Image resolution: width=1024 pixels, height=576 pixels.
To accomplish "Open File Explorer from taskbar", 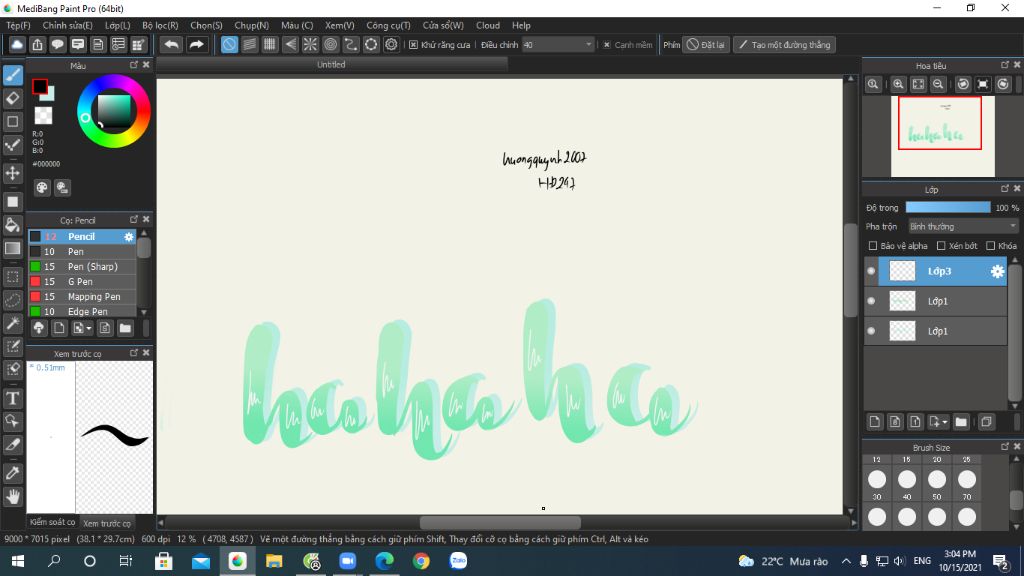I will tap(274, 560).
